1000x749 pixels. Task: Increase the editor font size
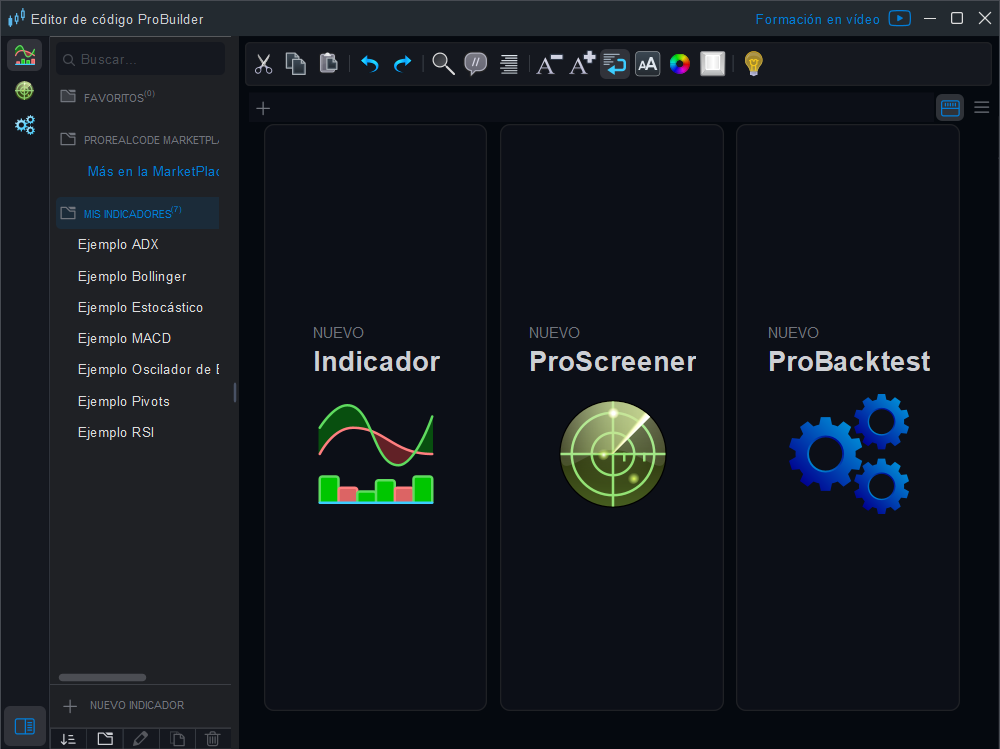582,64
